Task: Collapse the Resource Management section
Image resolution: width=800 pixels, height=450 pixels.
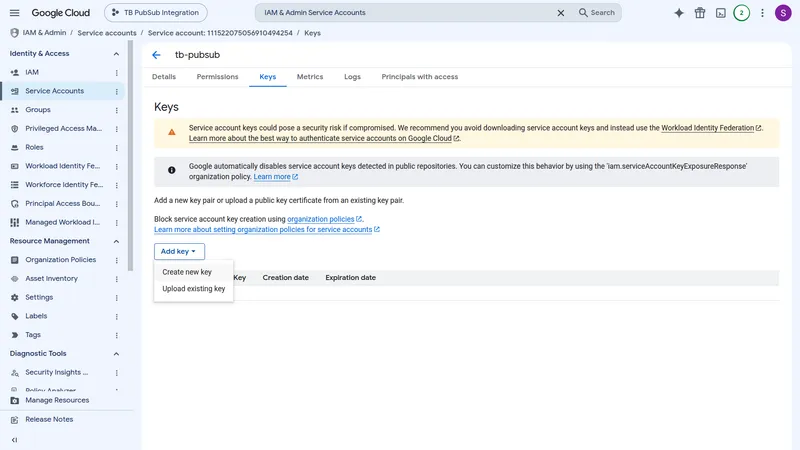Action: [x=116, y=241]
